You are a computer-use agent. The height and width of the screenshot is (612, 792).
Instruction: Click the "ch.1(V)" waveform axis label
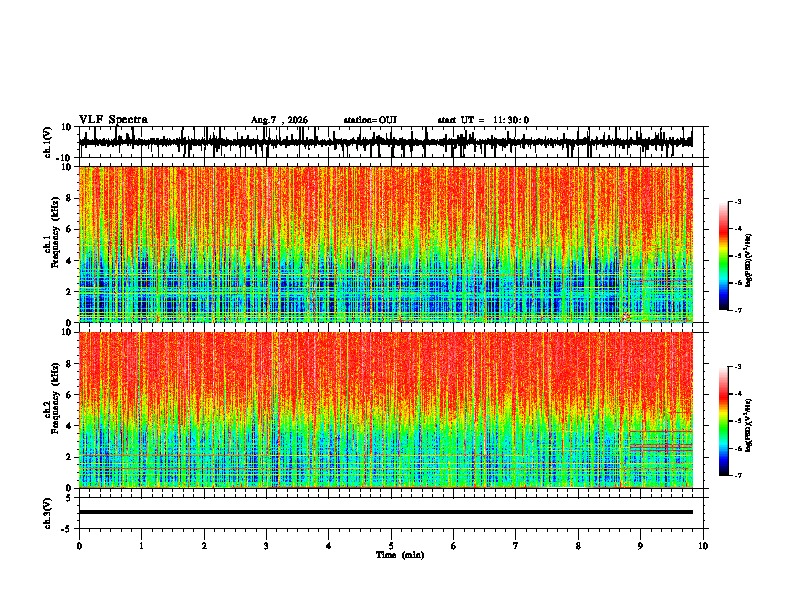click(x=48, y=142)
